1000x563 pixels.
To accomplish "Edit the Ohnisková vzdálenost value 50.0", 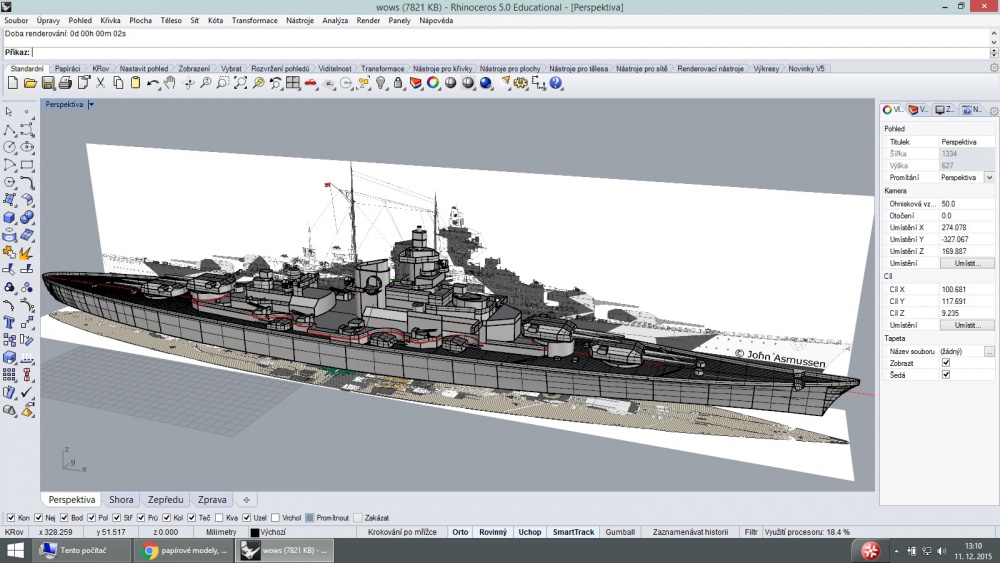I will (967, 204).
